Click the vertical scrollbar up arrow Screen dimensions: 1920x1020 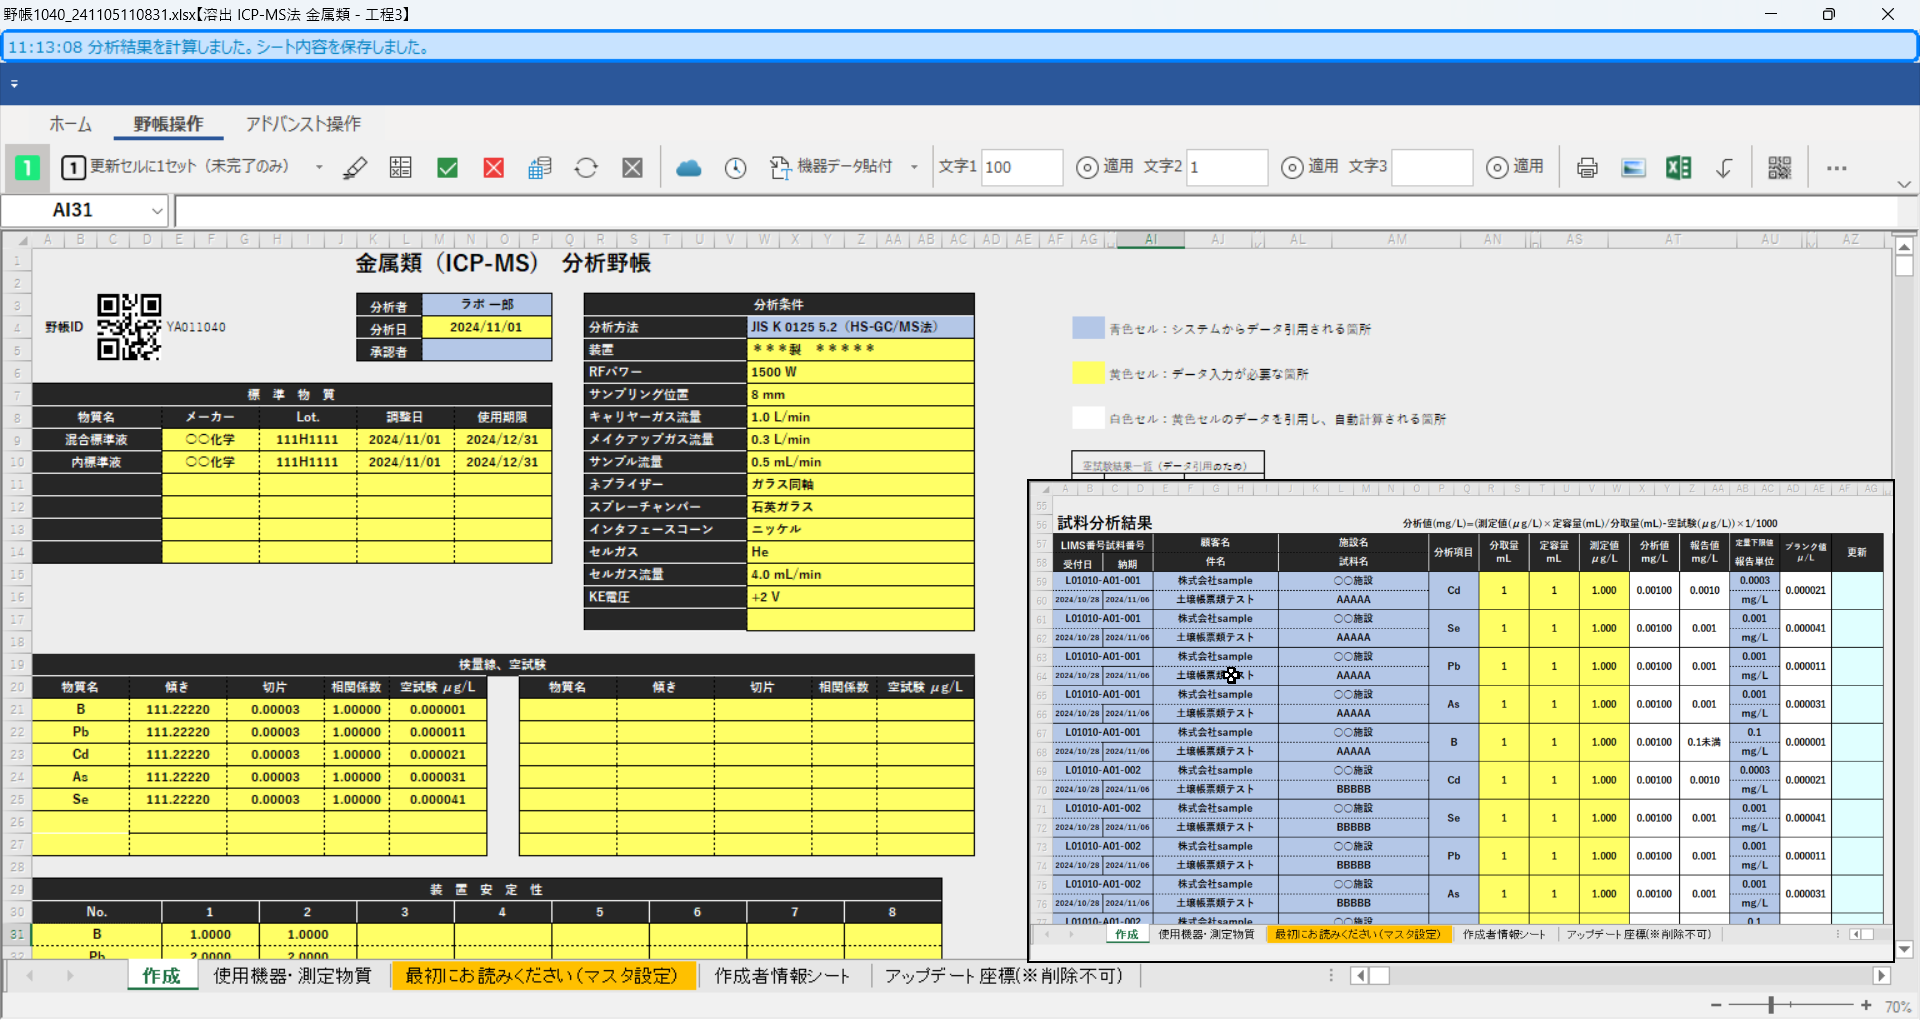point(1904,245)
